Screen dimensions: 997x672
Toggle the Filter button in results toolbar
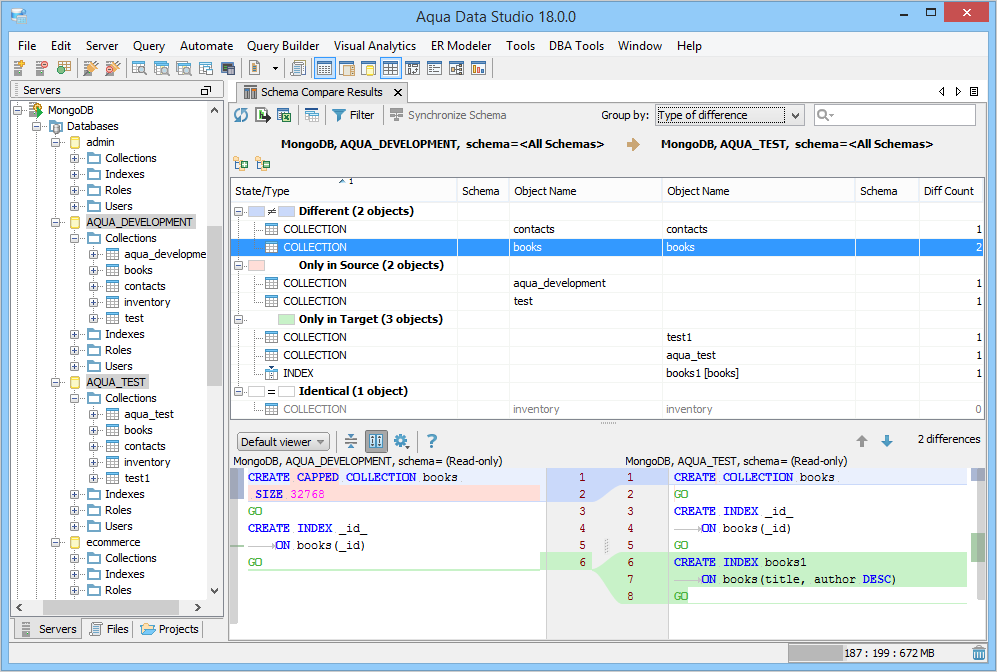(x=354, y=115)
